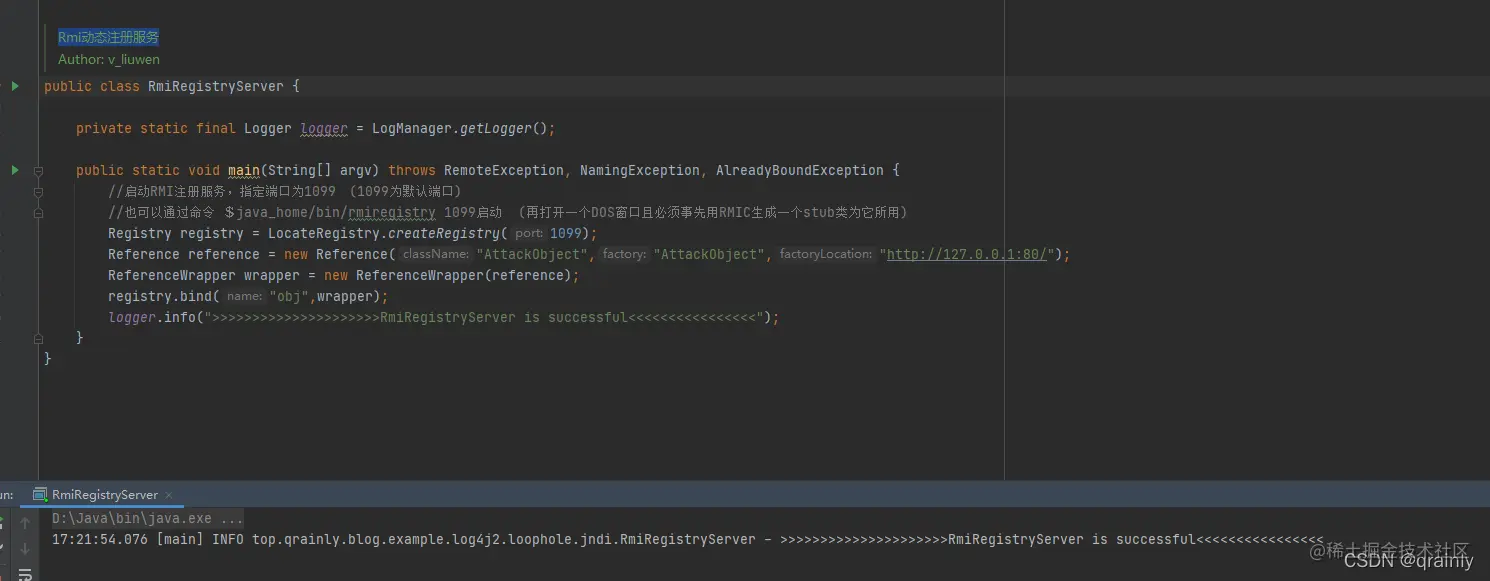Collapse the fold marker at main's closing brace
Viewport: 1490px width, 581px height.
[x=38, y=338]
